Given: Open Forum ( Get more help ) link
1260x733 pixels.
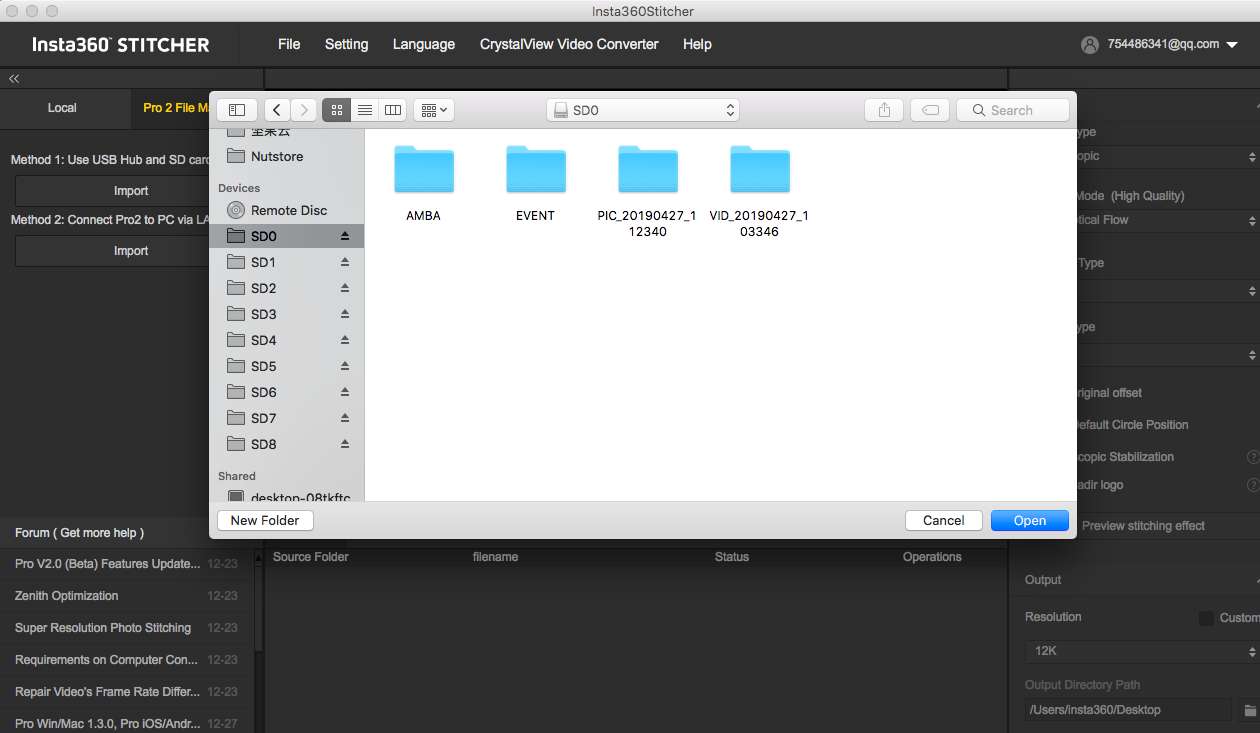Looking at the screenshot, I should [x=80, y=533].
